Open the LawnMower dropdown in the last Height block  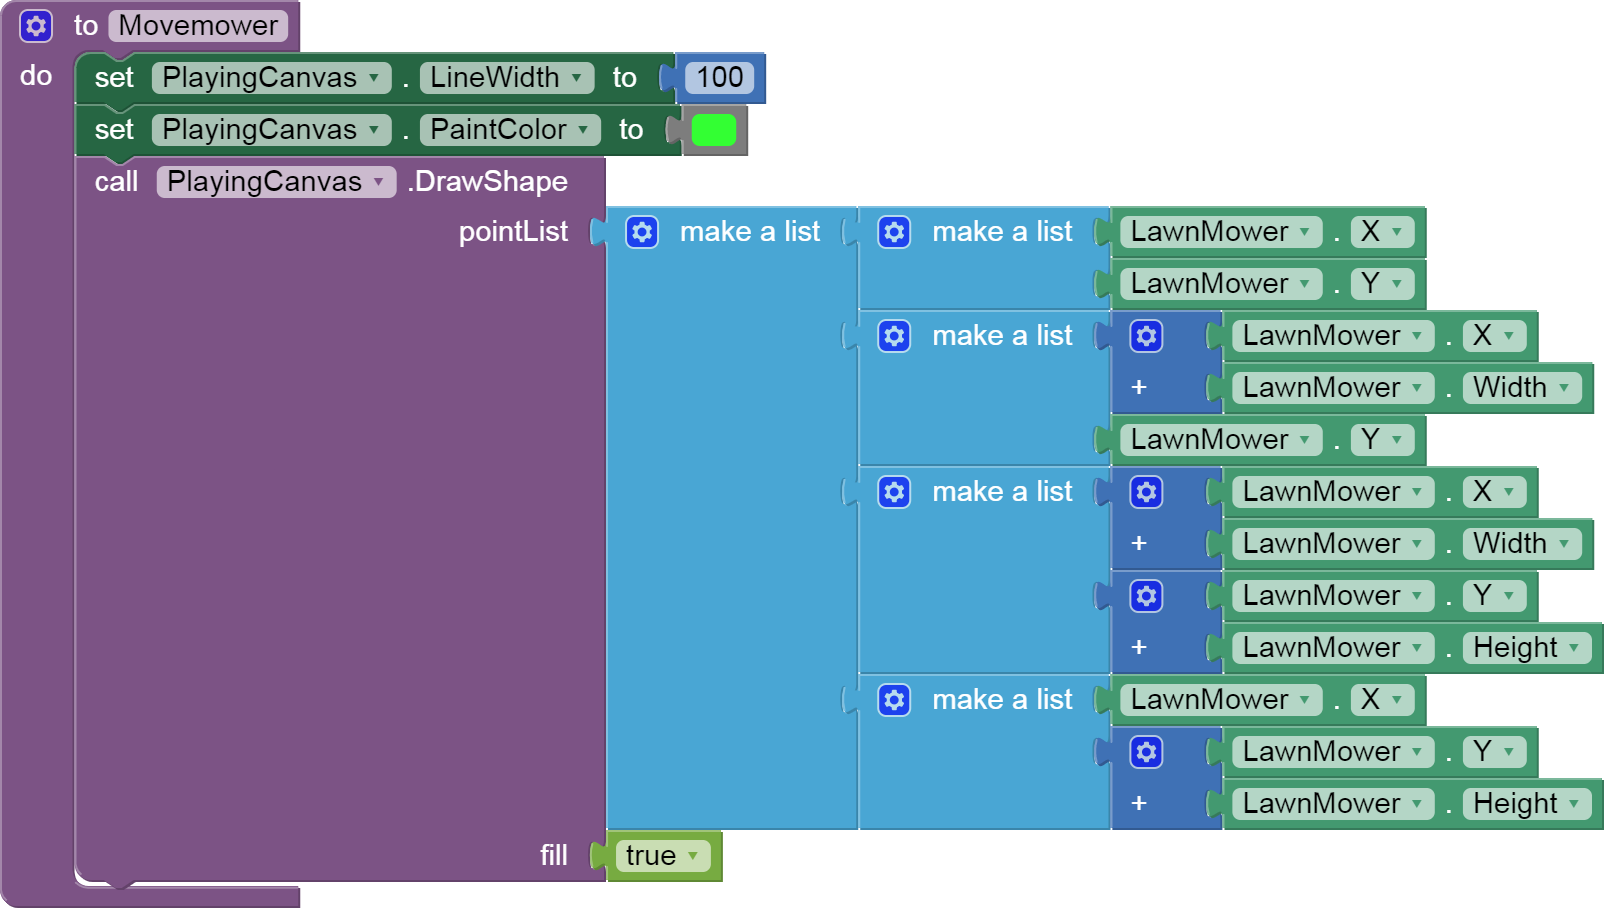pyautogui.click(x=1333, y=804)
